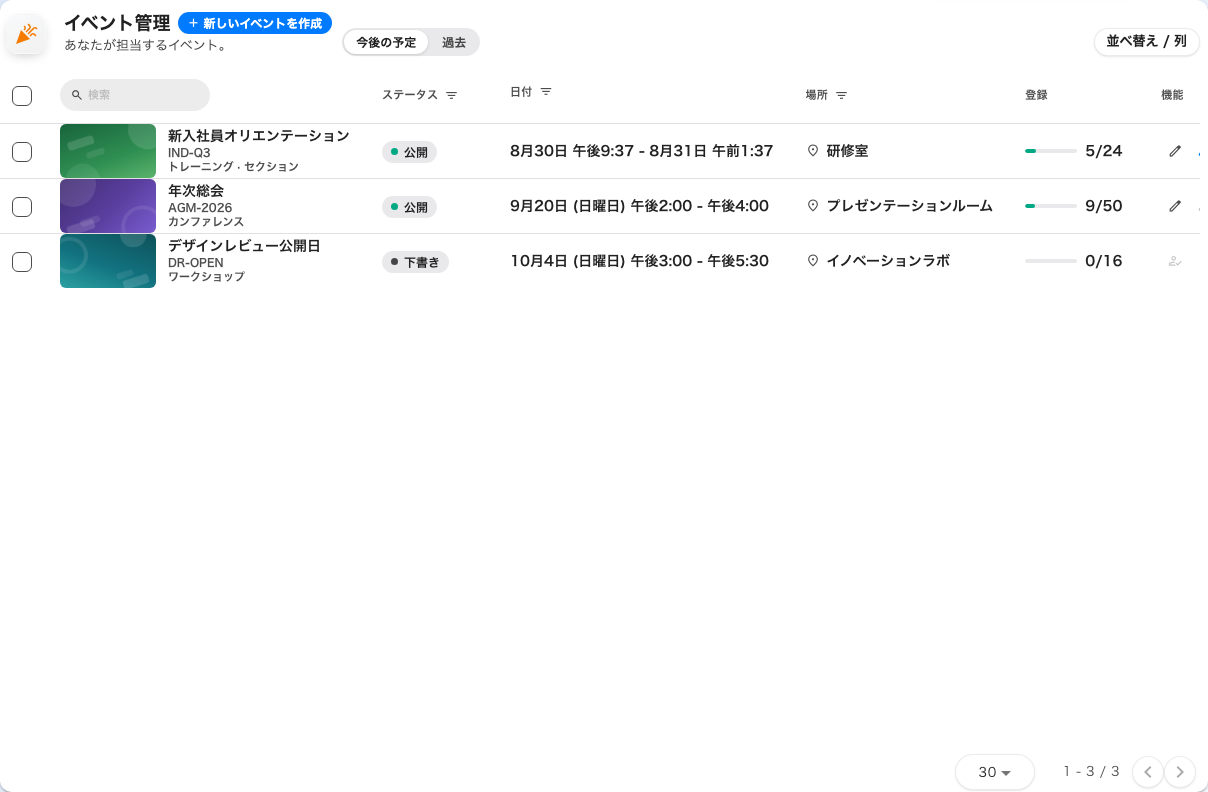Click the date 8月30日 午後9:37 - 8月31日 午前1:37
This screenshot has width=1208, height=792.
pyautogui.click(x=641, y=151)
